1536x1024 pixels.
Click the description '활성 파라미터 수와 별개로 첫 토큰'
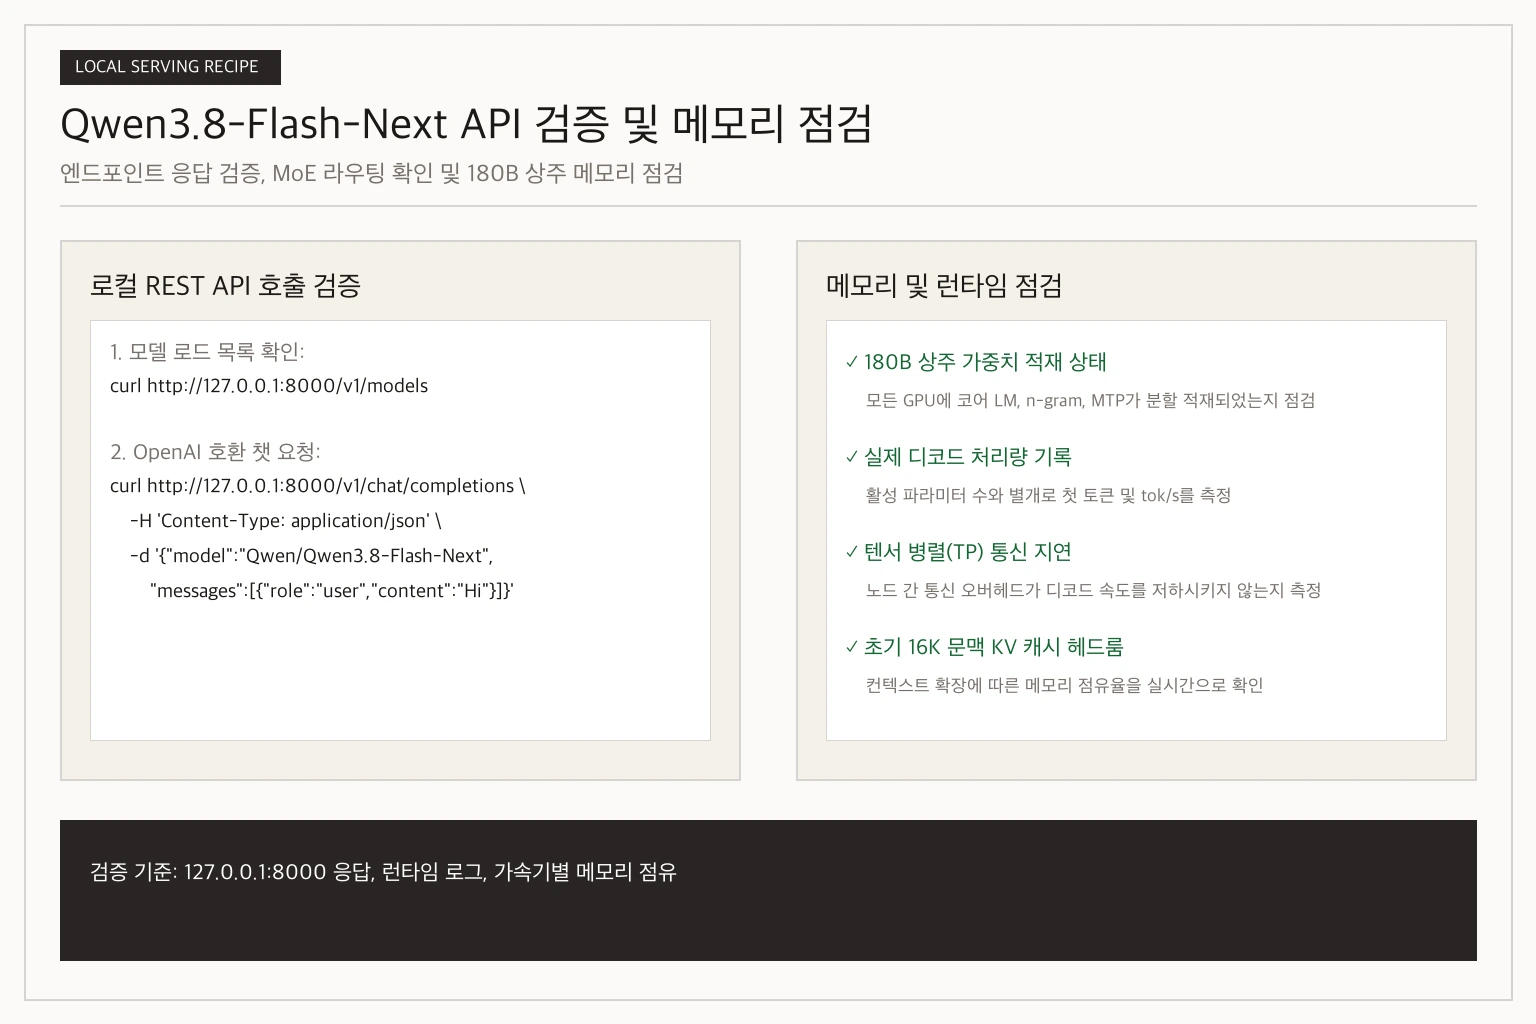(1048, 496)
